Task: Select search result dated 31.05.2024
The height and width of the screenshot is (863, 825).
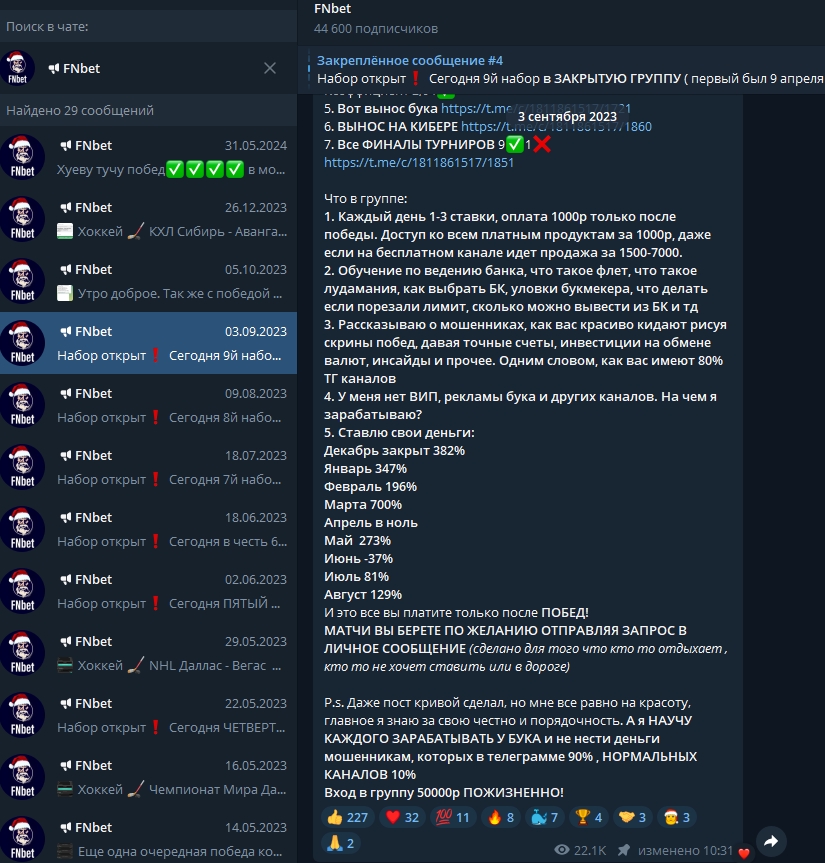Action: click(x=149, y=157)
